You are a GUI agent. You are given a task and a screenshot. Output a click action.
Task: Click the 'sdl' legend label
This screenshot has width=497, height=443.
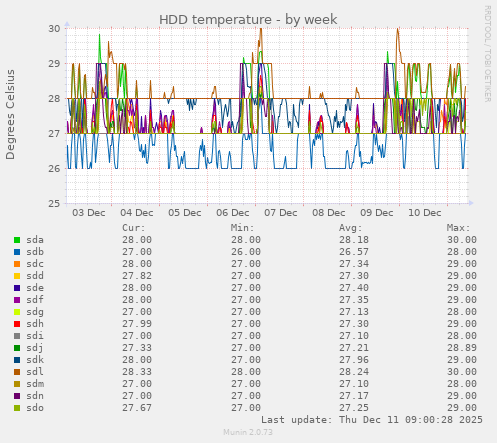[35, 372]
